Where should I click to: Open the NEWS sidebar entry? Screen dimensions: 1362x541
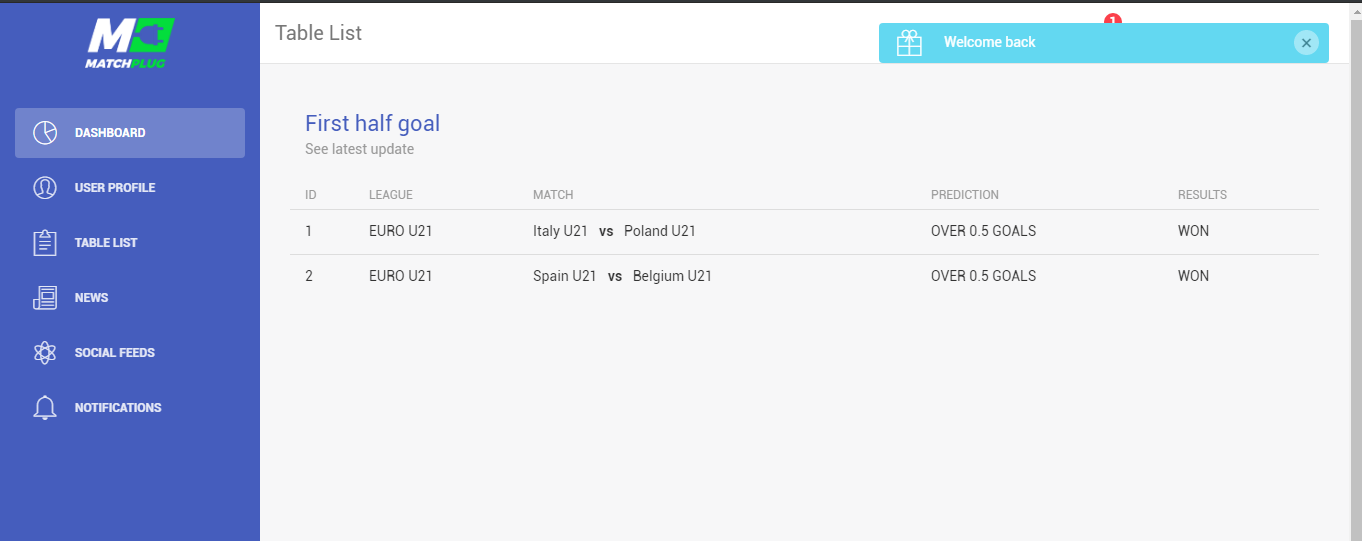[130, 298]
